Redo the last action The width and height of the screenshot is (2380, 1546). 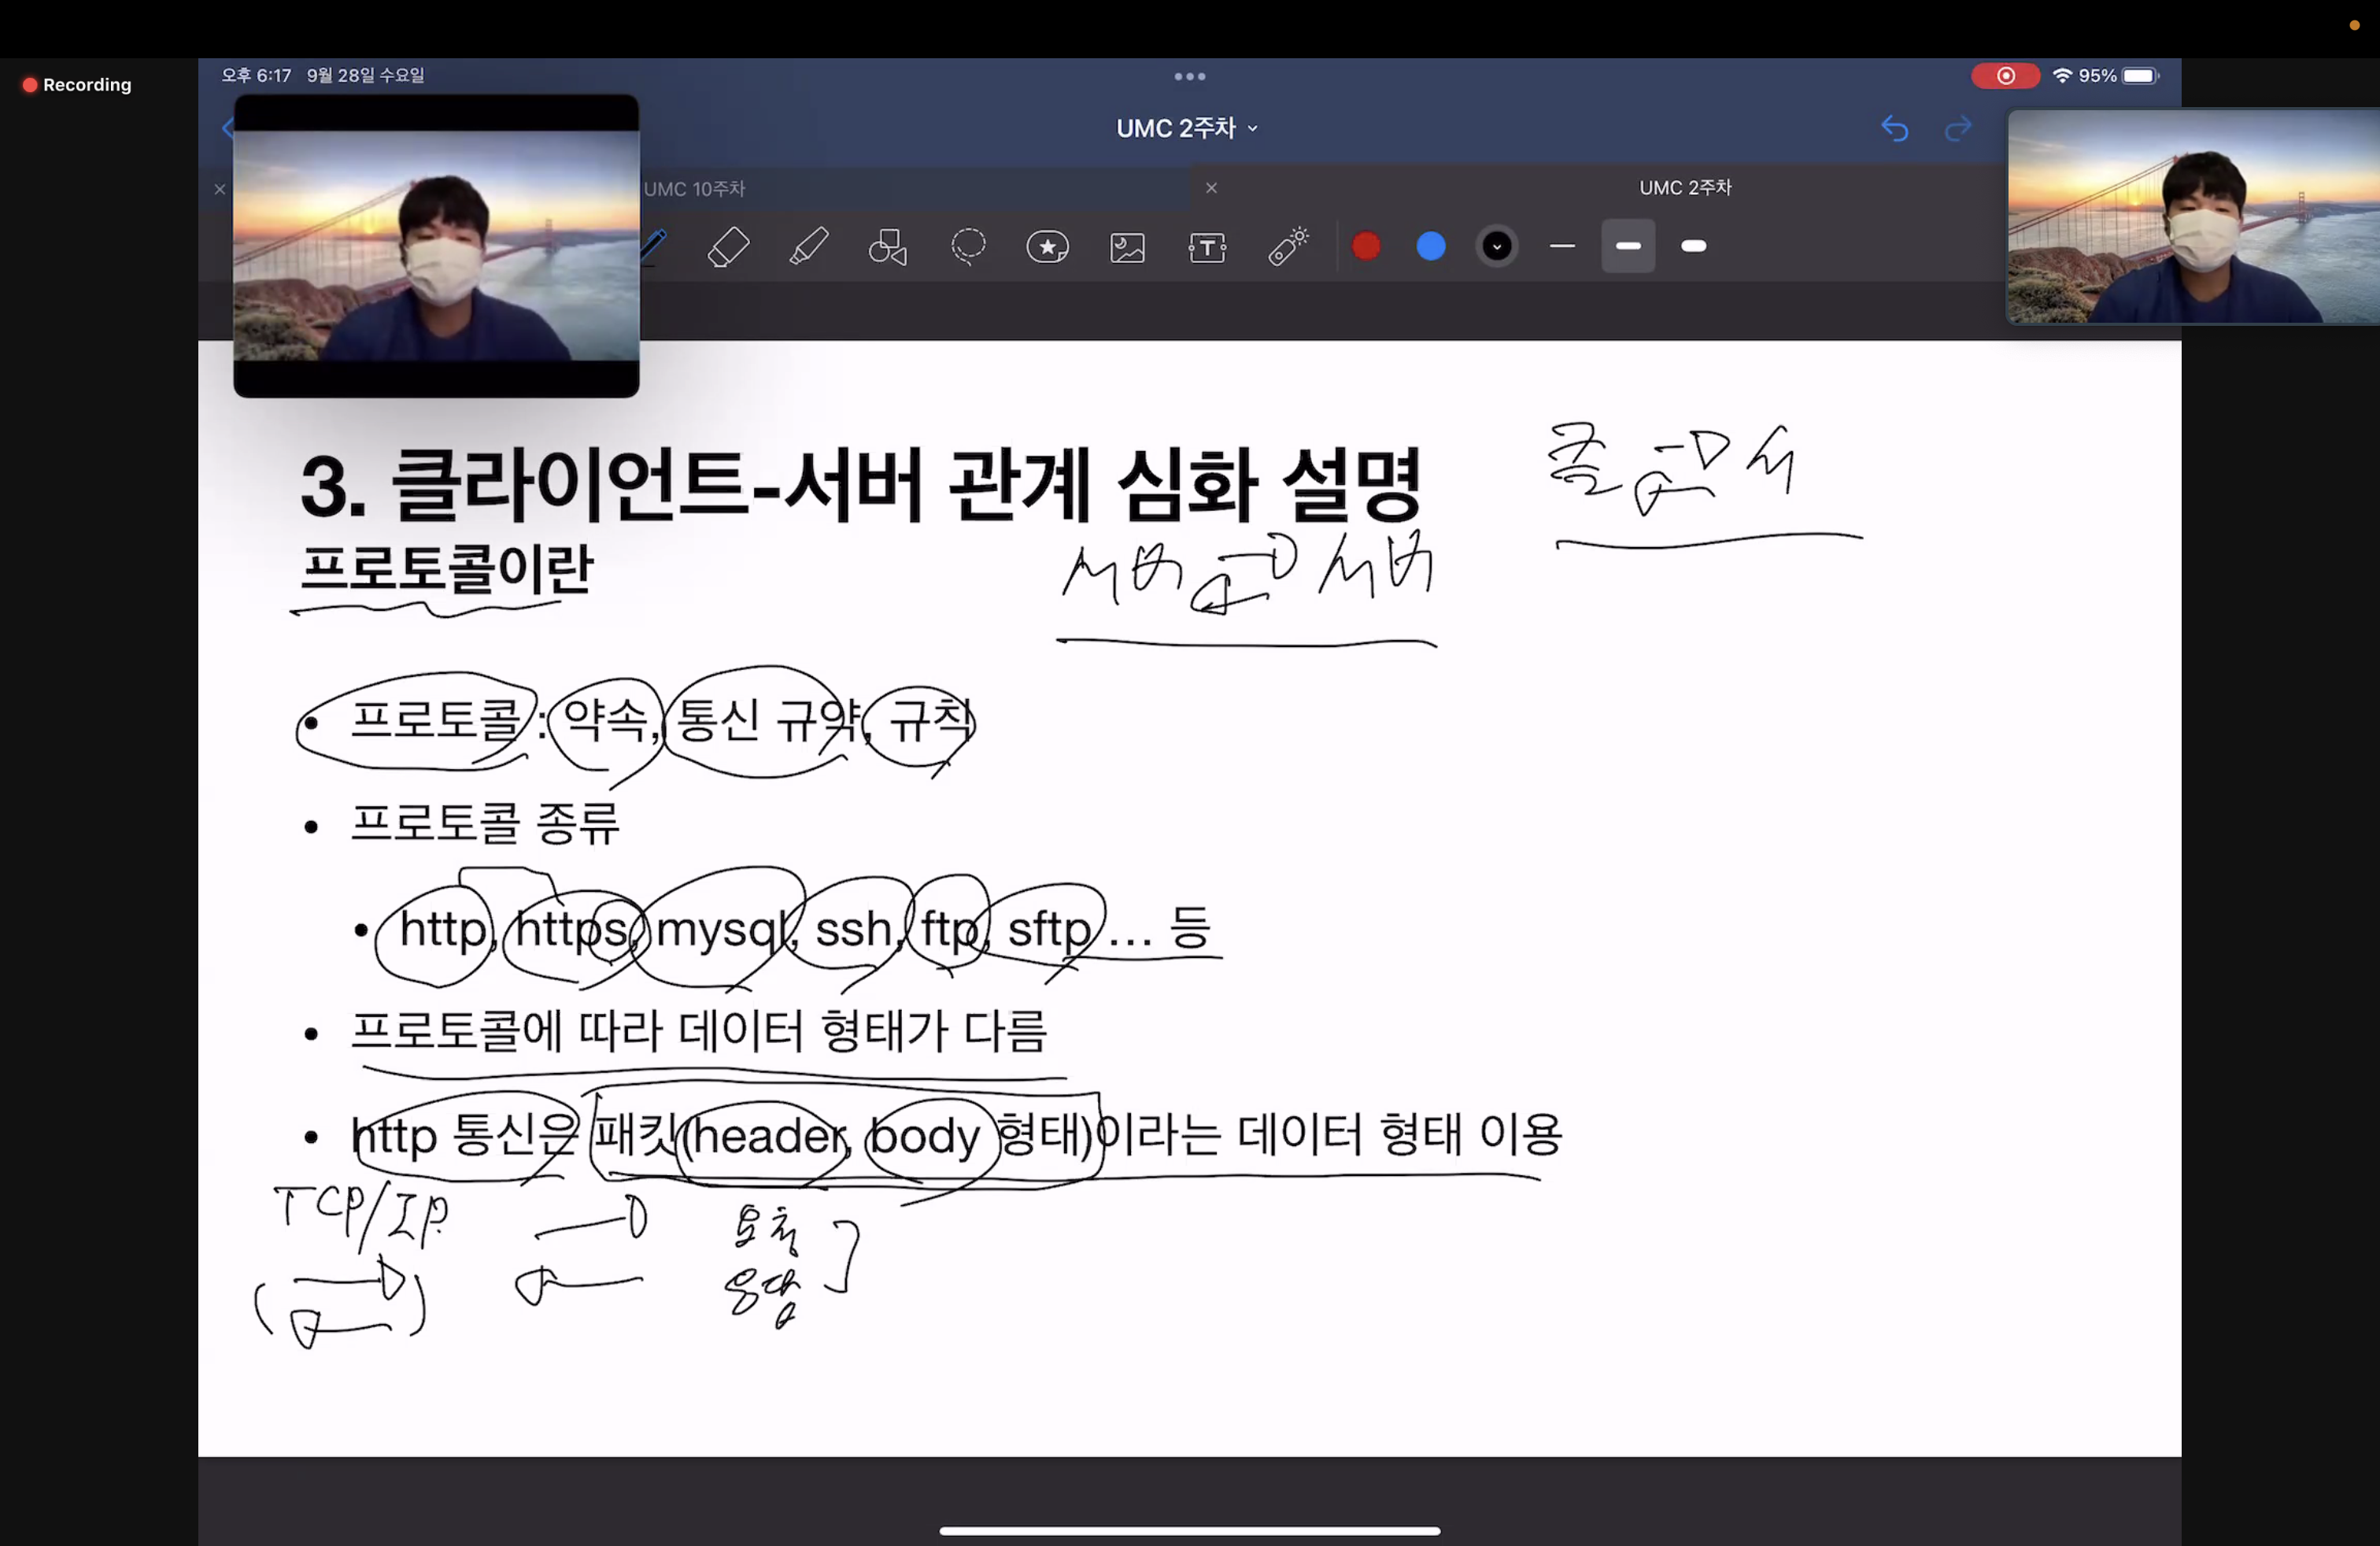[1958, 128]
